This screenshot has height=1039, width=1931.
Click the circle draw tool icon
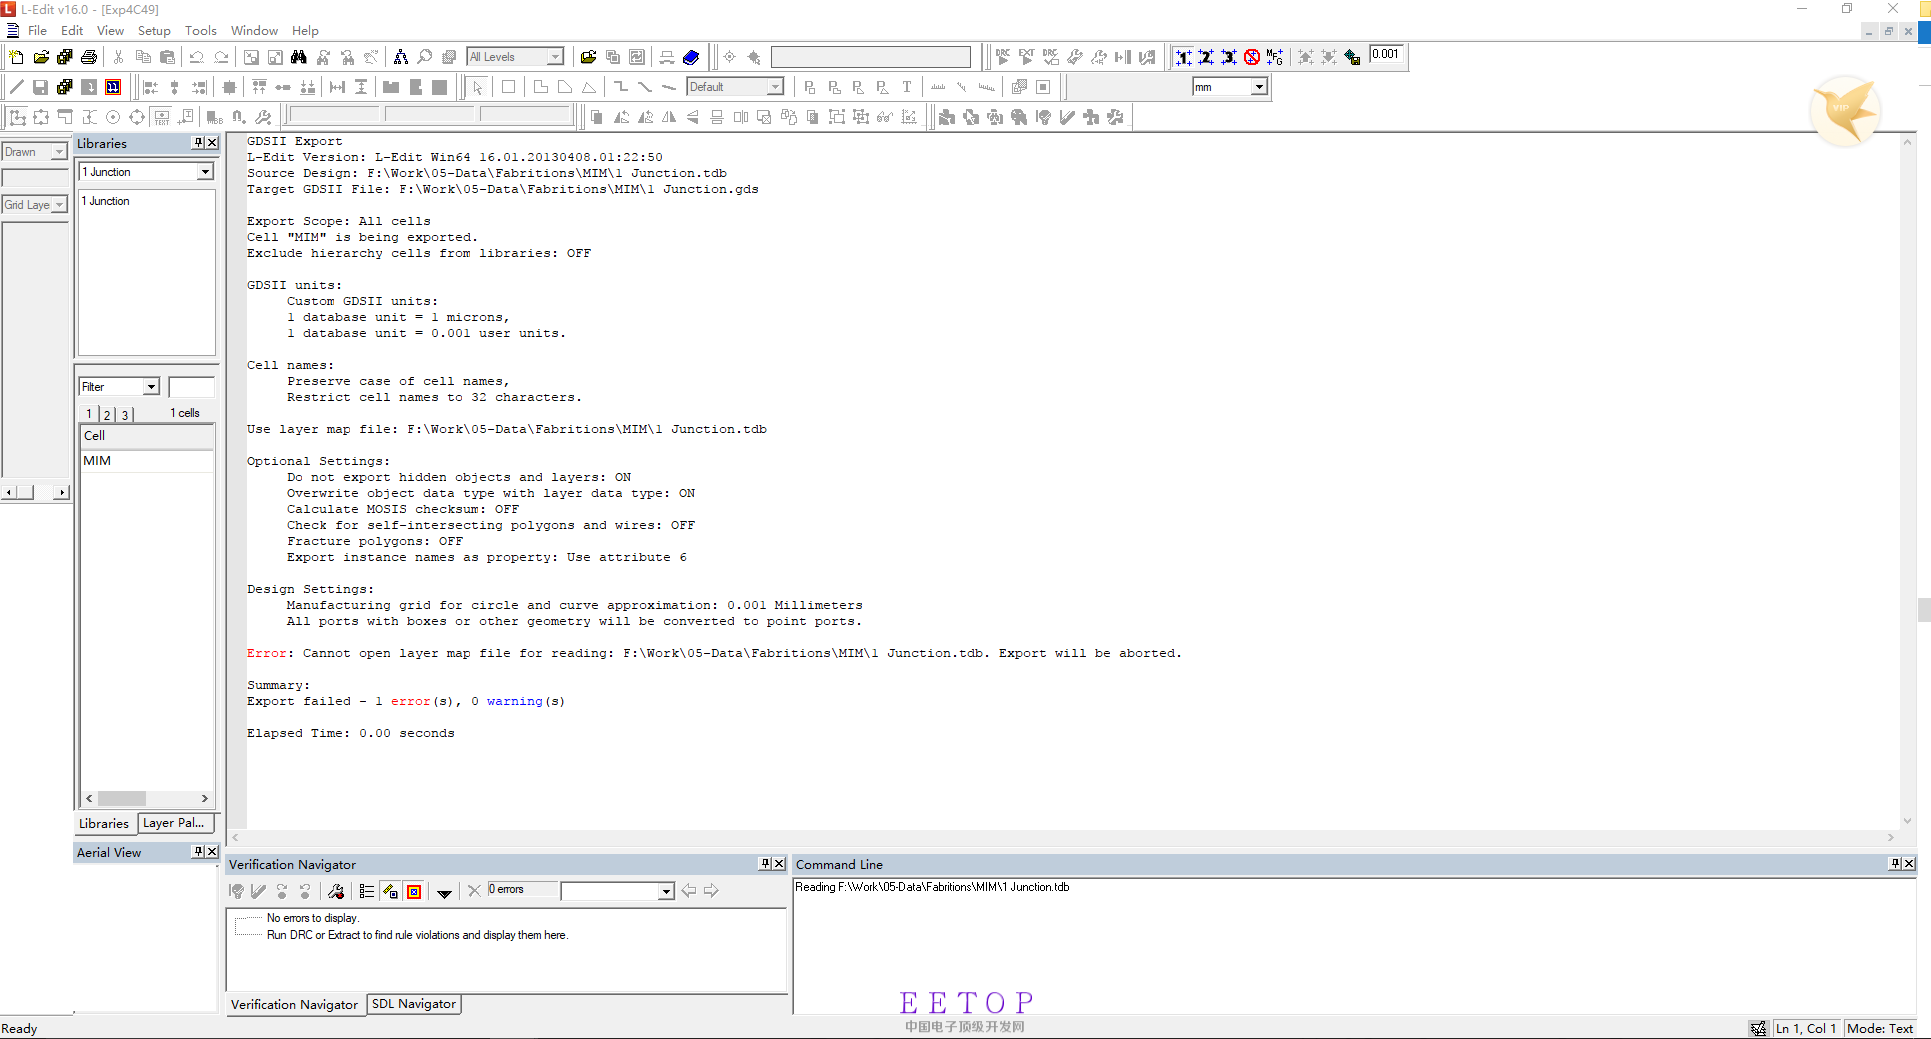coord(113,117)
